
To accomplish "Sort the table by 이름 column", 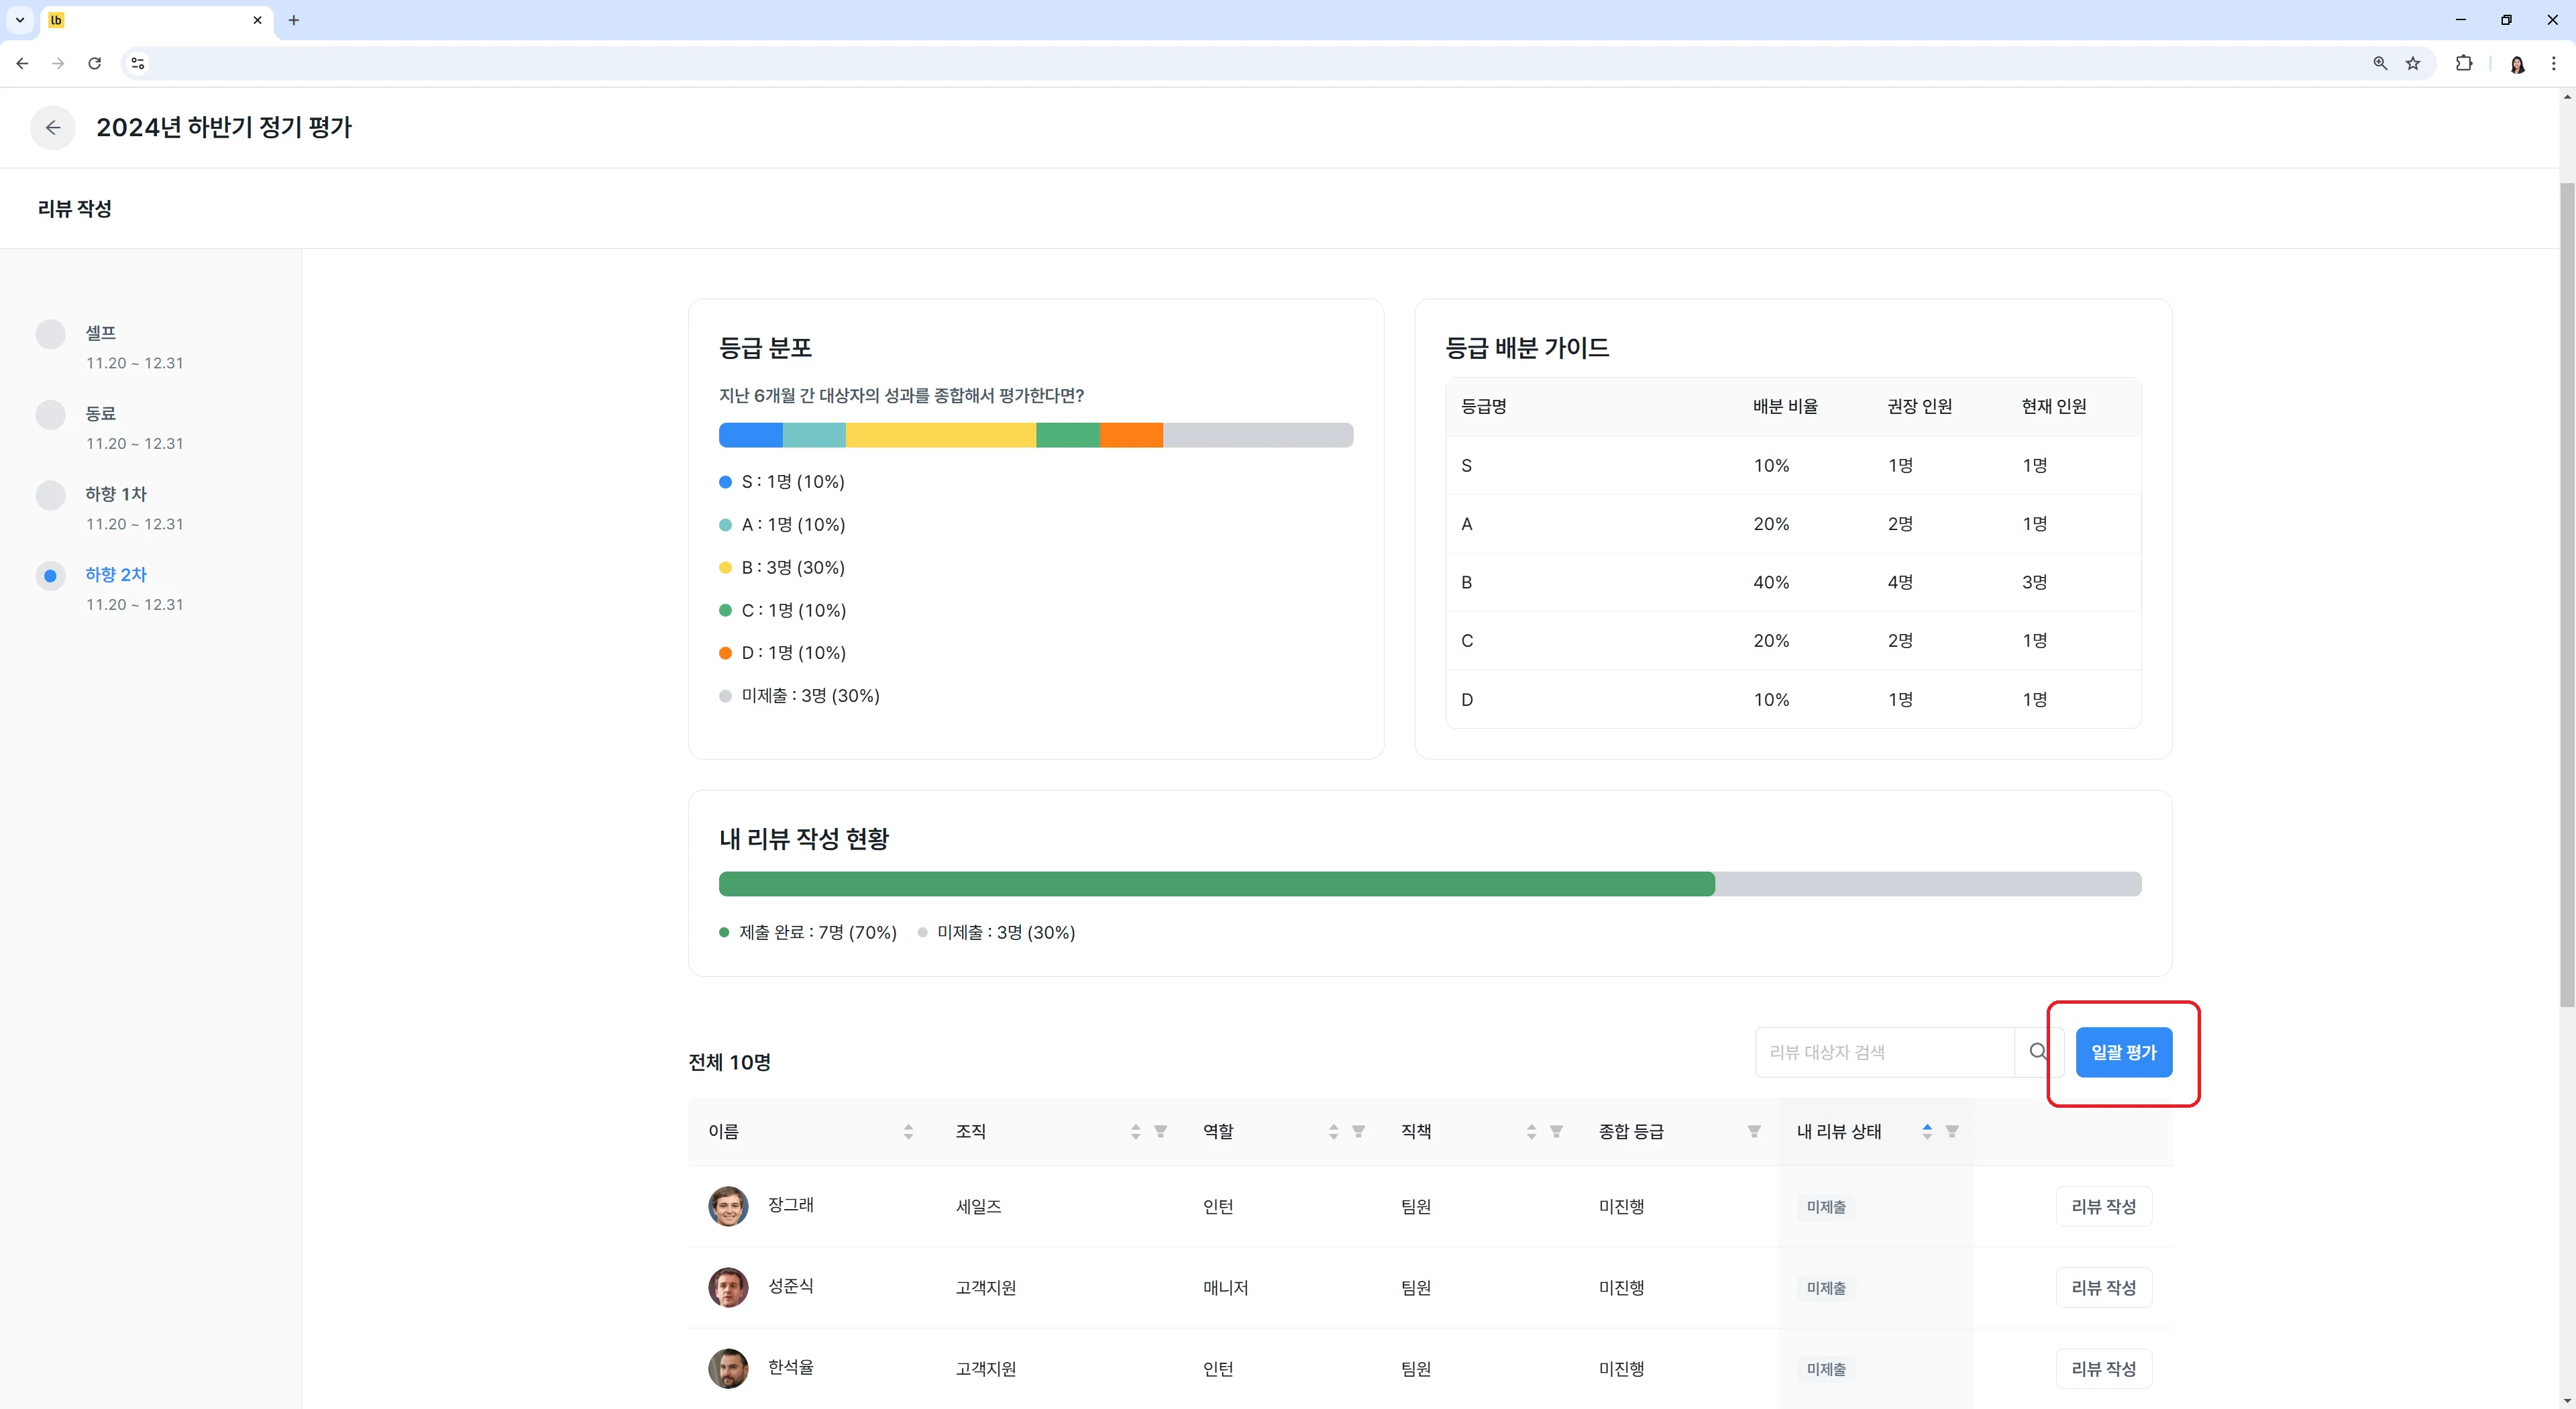I will 908,1131.
